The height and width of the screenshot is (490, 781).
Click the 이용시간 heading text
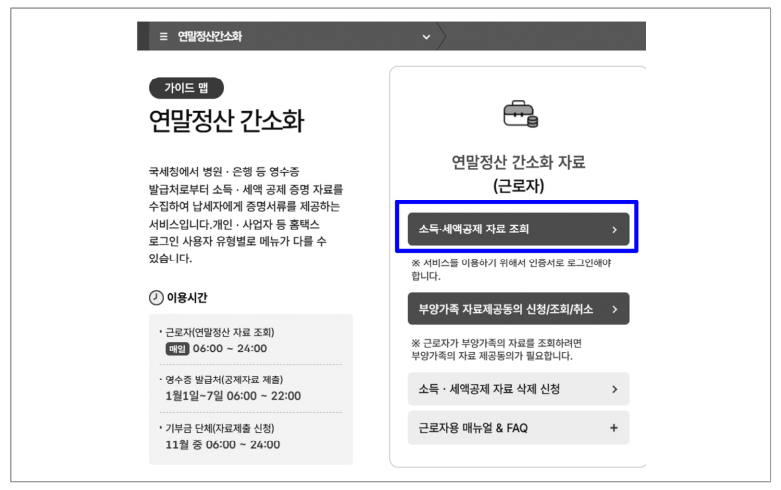[x=187, y=298]
